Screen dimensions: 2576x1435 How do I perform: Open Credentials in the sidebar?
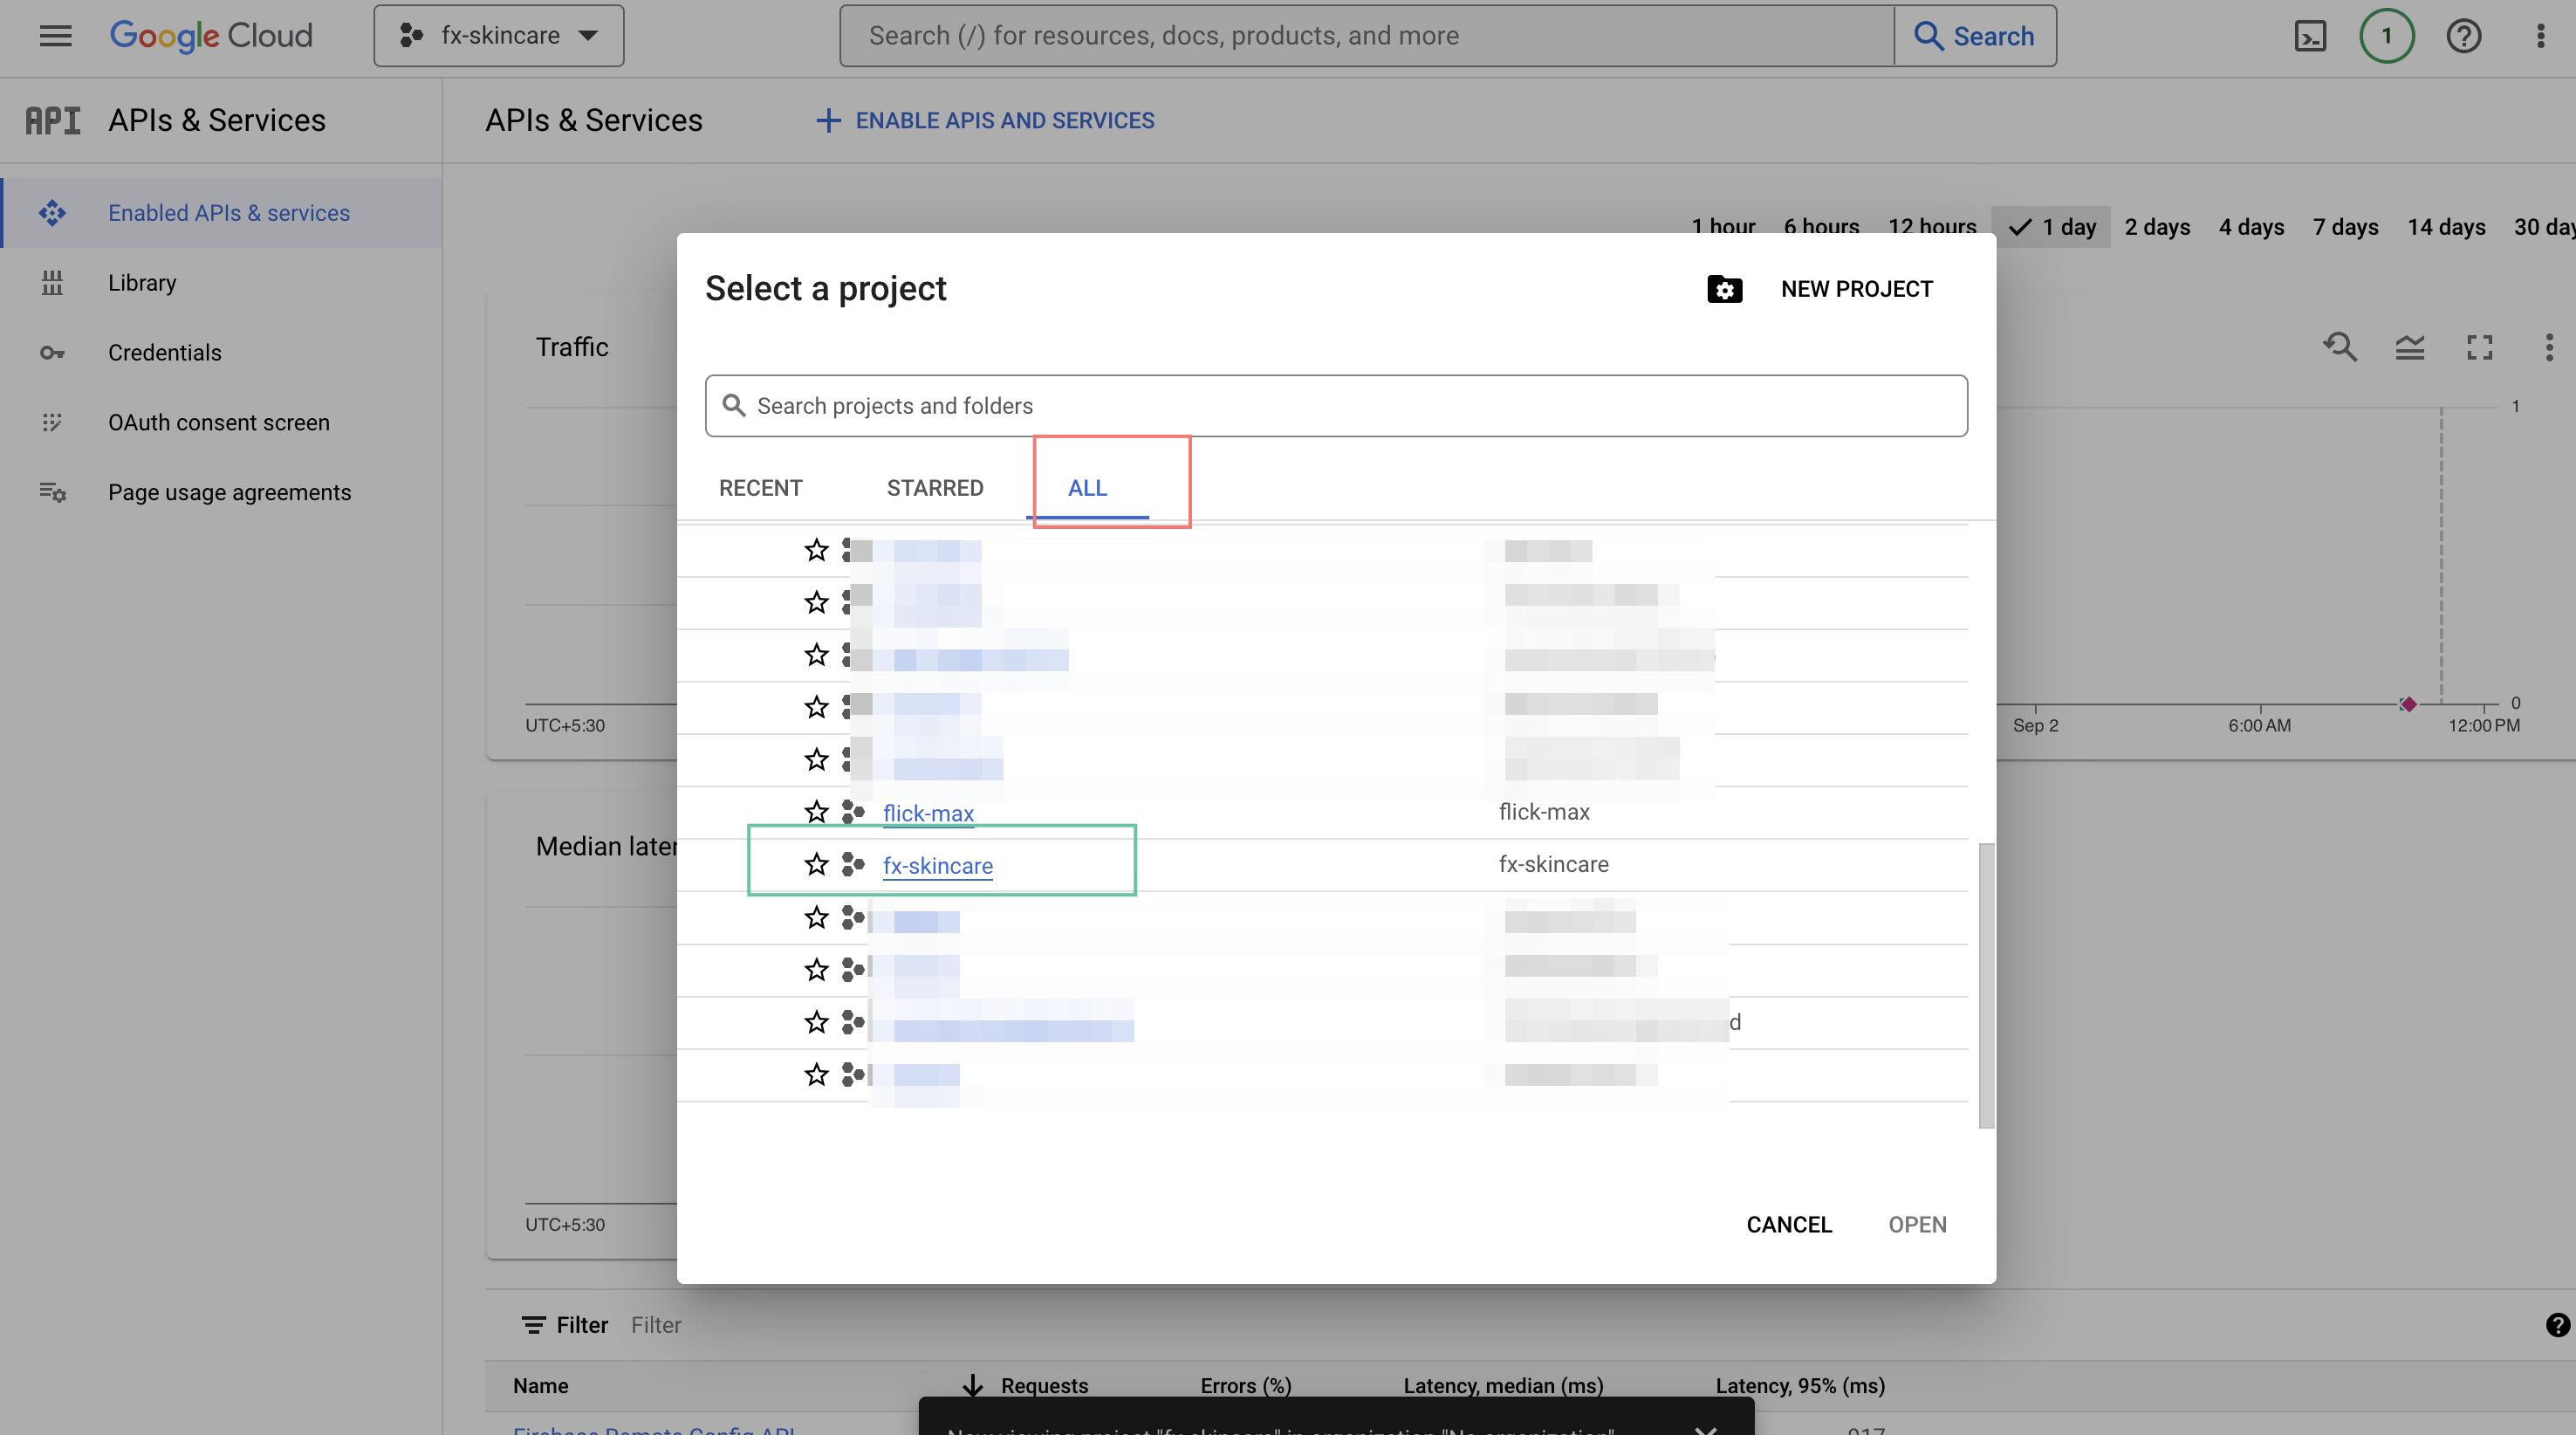(165, 353)
